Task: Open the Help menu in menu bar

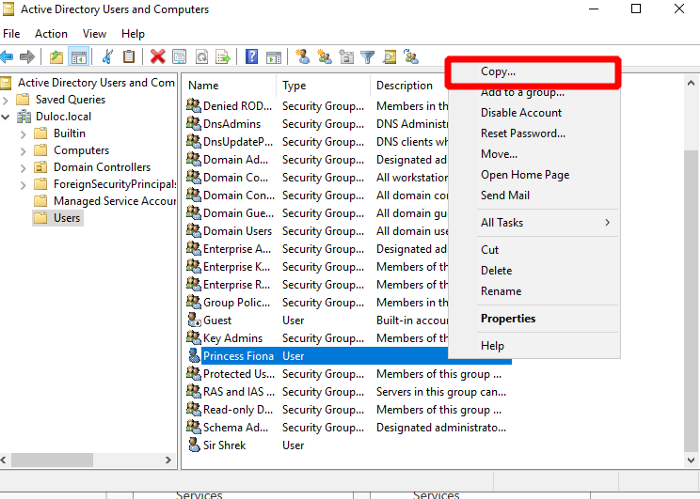Action: pyautogui.click(x=133, y=34)
